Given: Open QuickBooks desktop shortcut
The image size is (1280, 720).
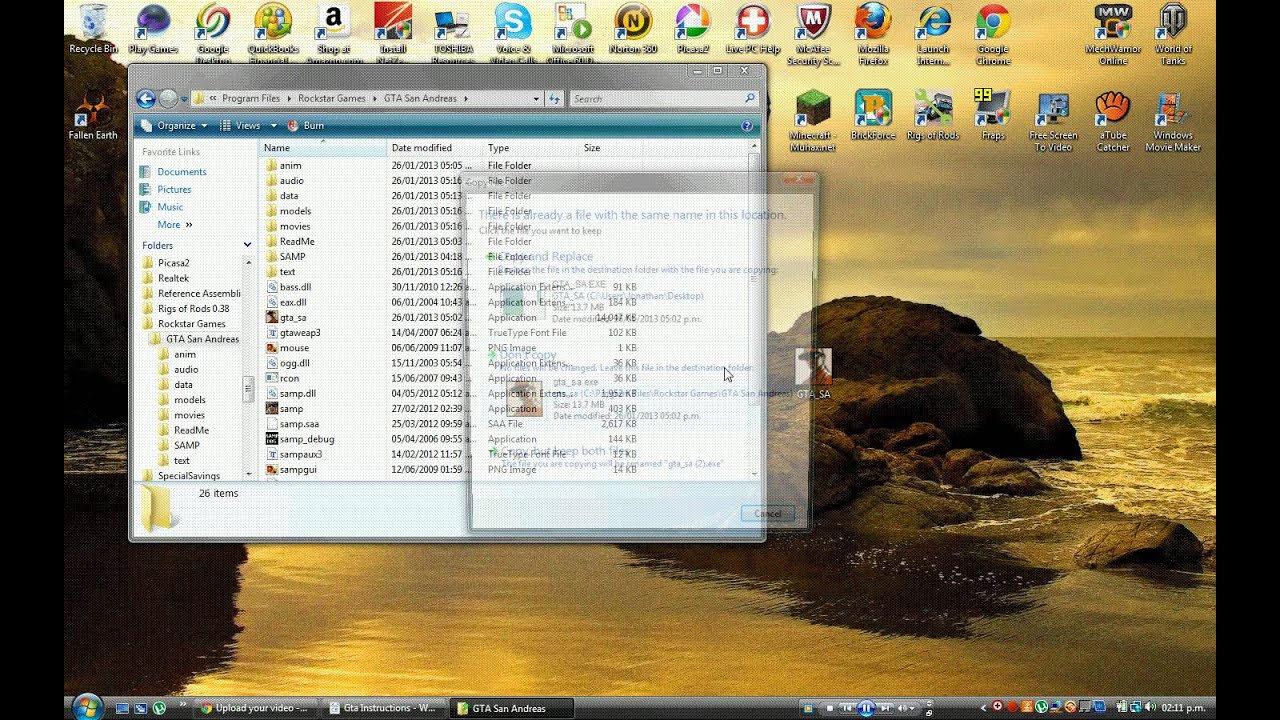Looking at the screenshot, I should [273, 34].
